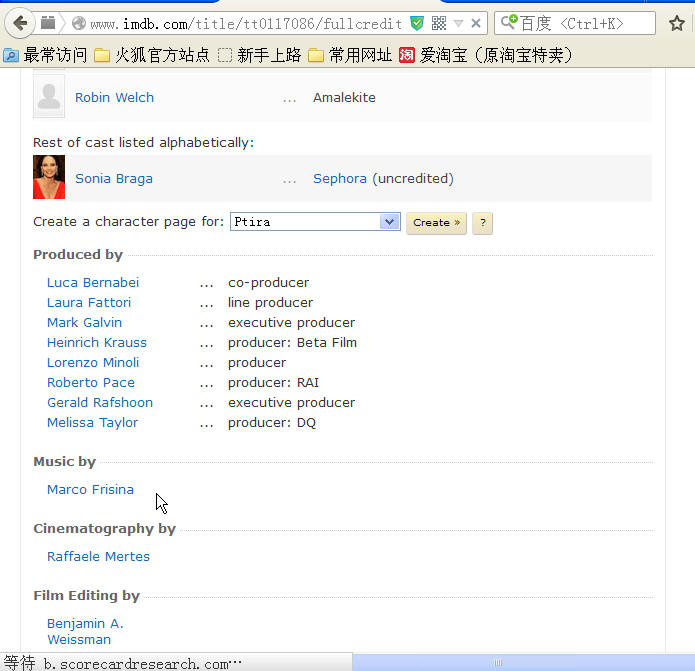This screenshot has width=695, height=671.
Task: Click 'Rest of cast listed alphabetically' text
Action: (144, 143)
